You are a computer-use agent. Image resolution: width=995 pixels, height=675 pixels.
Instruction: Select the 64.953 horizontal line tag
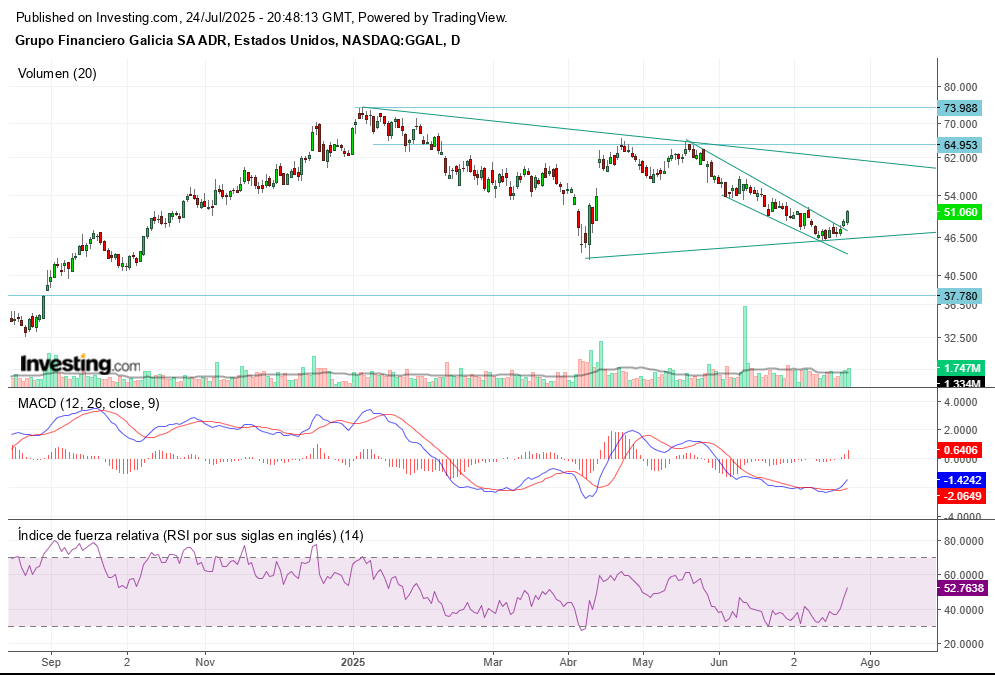click(x=962, y=145)
